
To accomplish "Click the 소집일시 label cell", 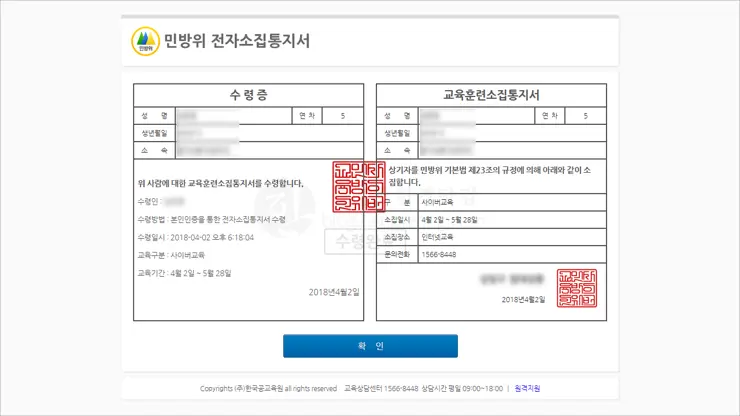I will 397,220.
